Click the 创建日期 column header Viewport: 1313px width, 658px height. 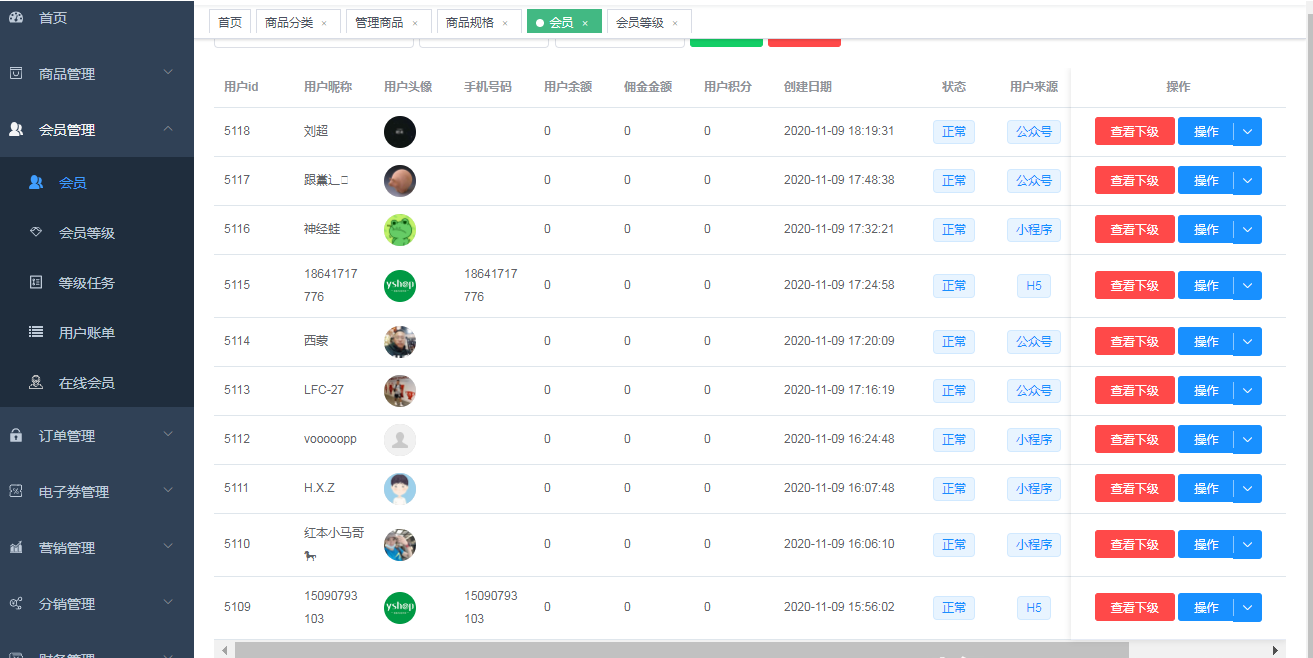coord(808,87)
